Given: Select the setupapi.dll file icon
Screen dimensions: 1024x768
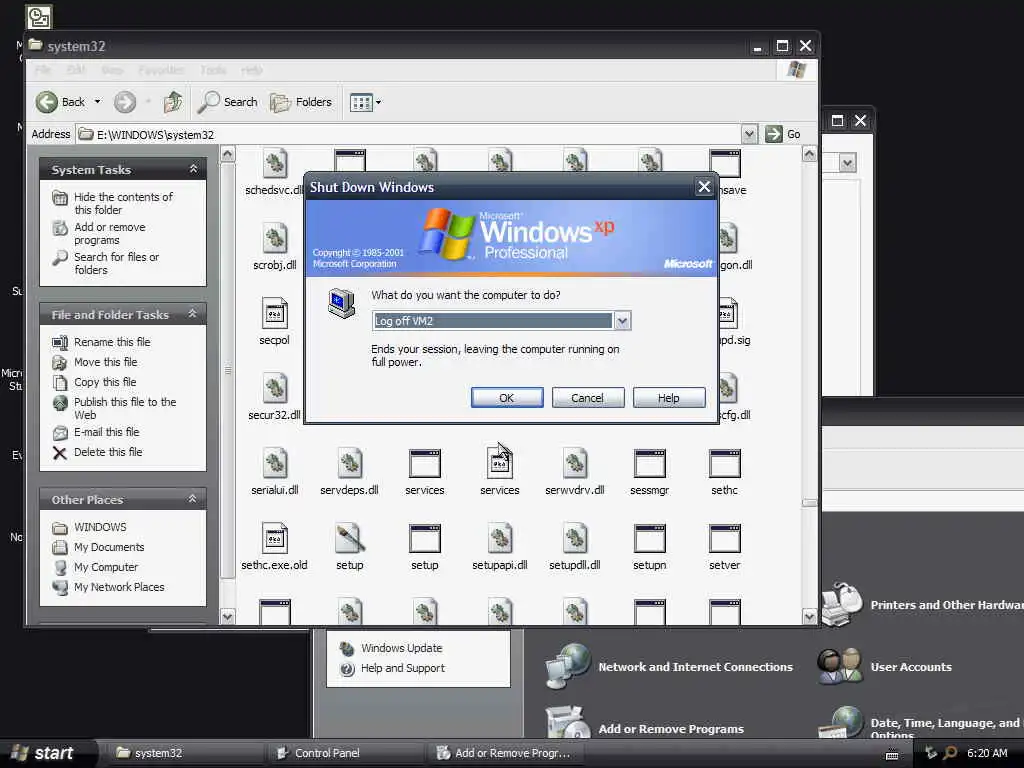Looking at the screenshot, I should [x=500, y=538].
